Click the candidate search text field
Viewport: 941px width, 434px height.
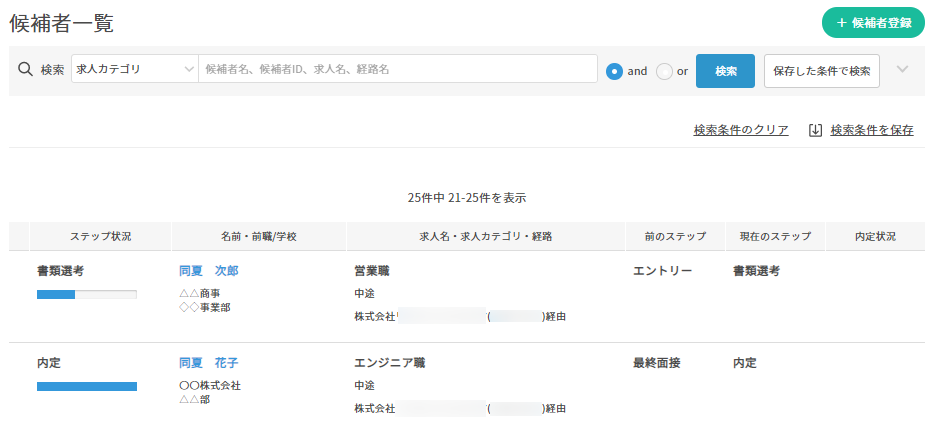coord(398,69)
